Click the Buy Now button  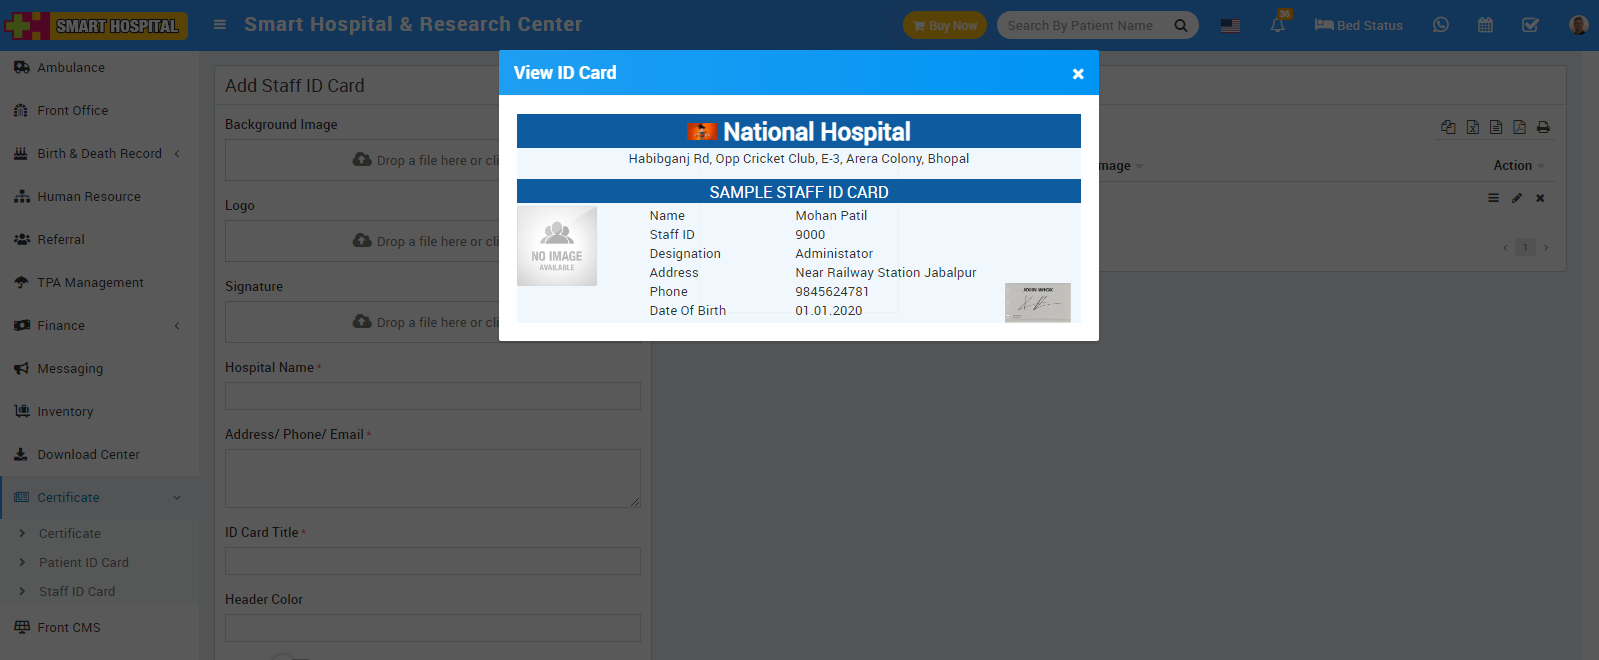944,25
